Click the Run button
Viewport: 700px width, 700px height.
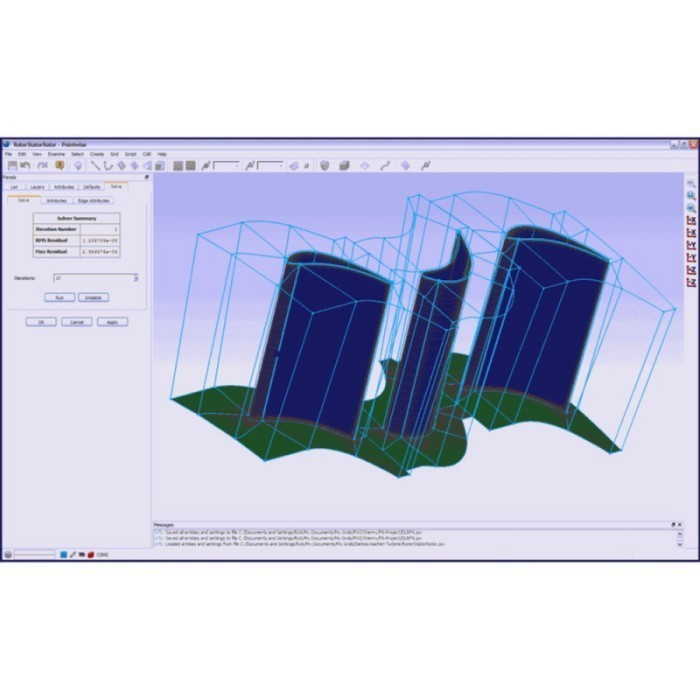pyautogui.click(x=59, y=297)
